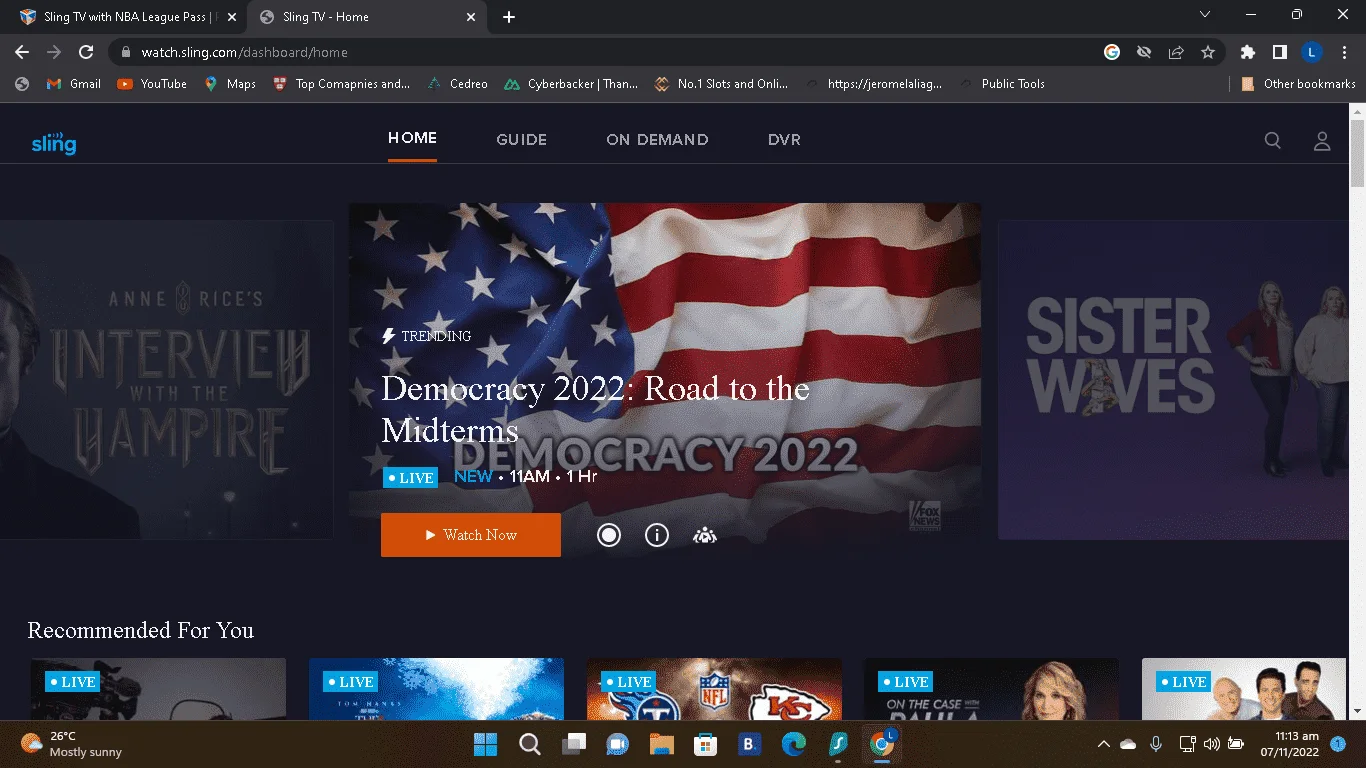Switch to the HOME tab
The height and width of the screenshot is (768, 1366).
pos(412,138)
